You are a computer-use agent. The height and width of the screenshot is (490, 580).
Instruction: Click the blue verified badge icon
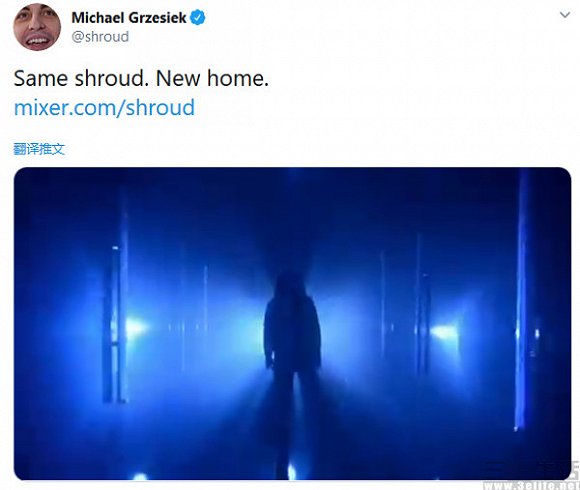coord(198,17)
